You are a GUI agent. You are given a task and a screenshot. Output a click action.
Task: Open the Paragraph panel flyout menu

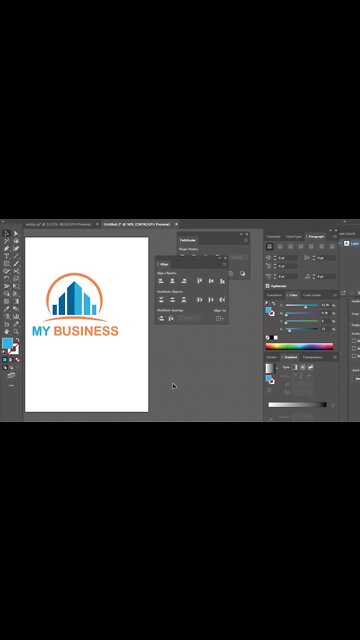click(335, 236)
